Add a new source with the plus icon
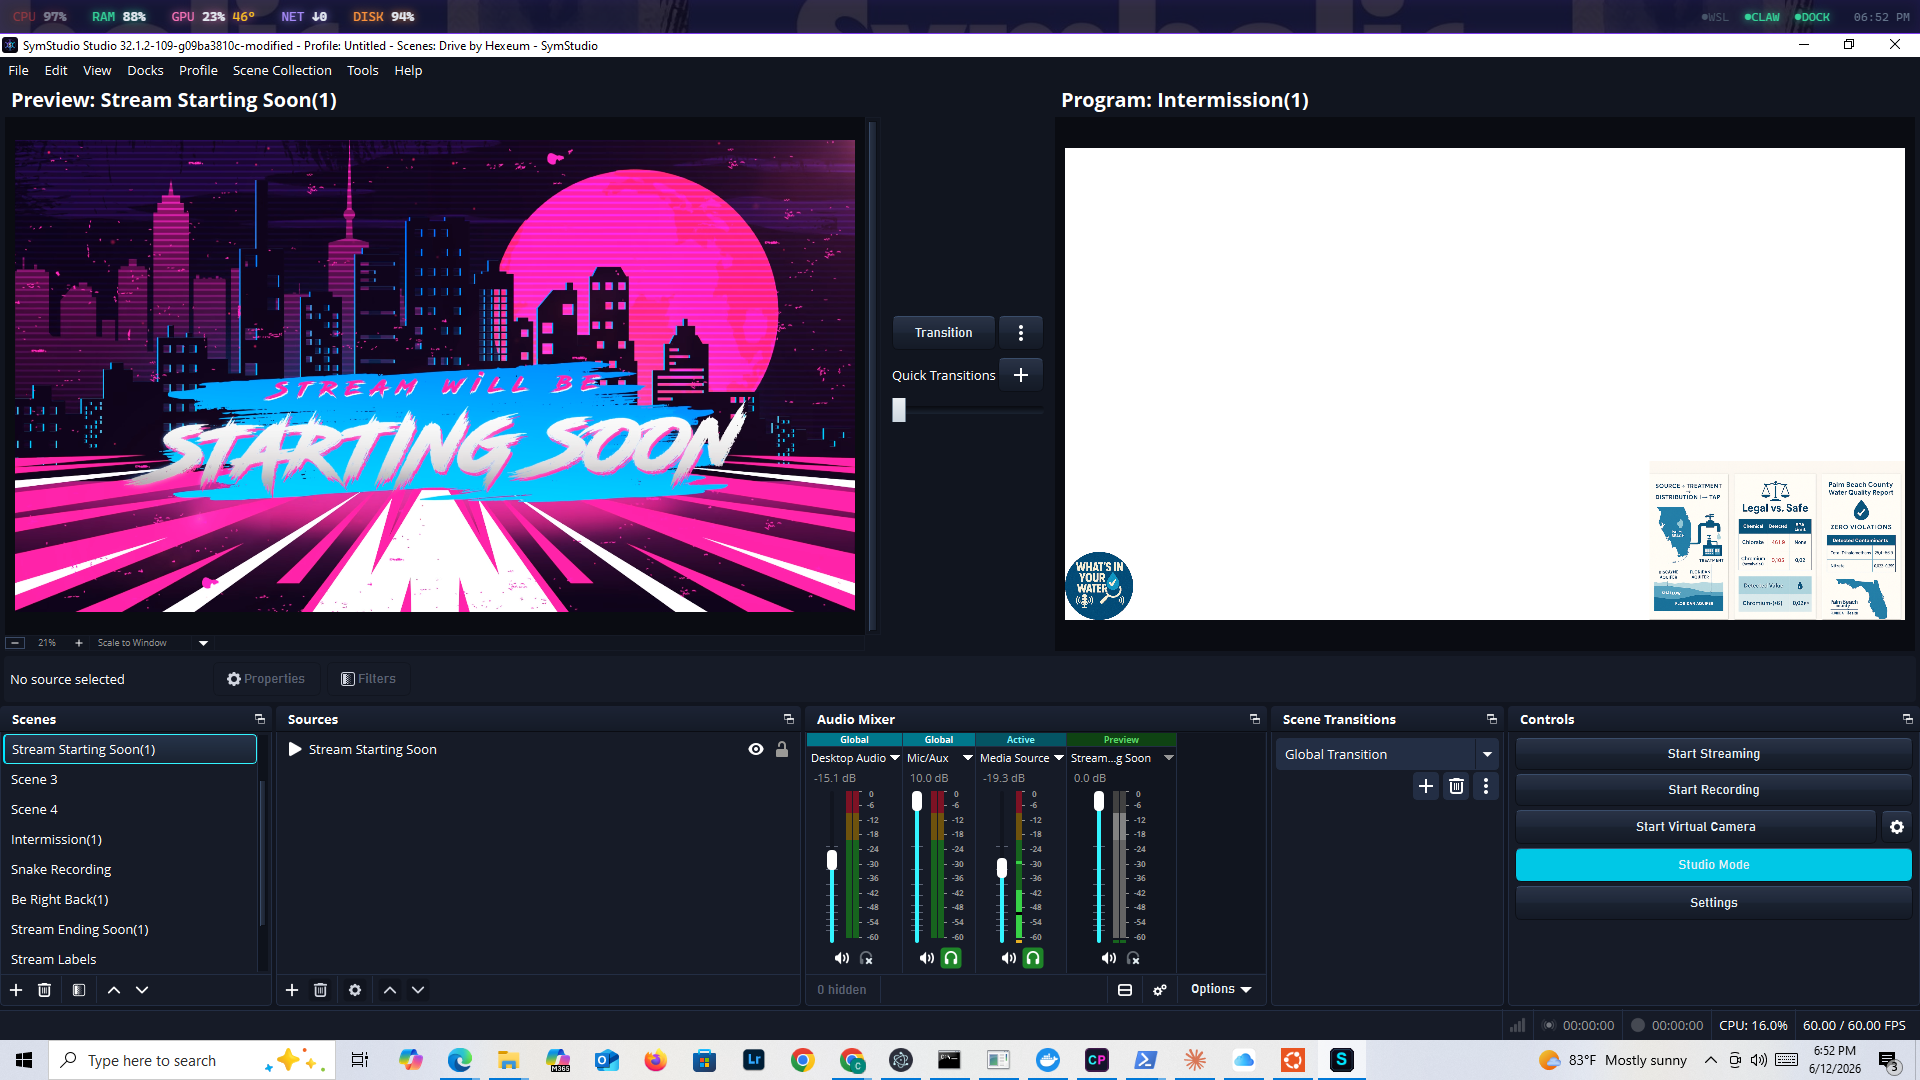The height and width of the screenshot is (1080, 1920). tap(292, 990)
